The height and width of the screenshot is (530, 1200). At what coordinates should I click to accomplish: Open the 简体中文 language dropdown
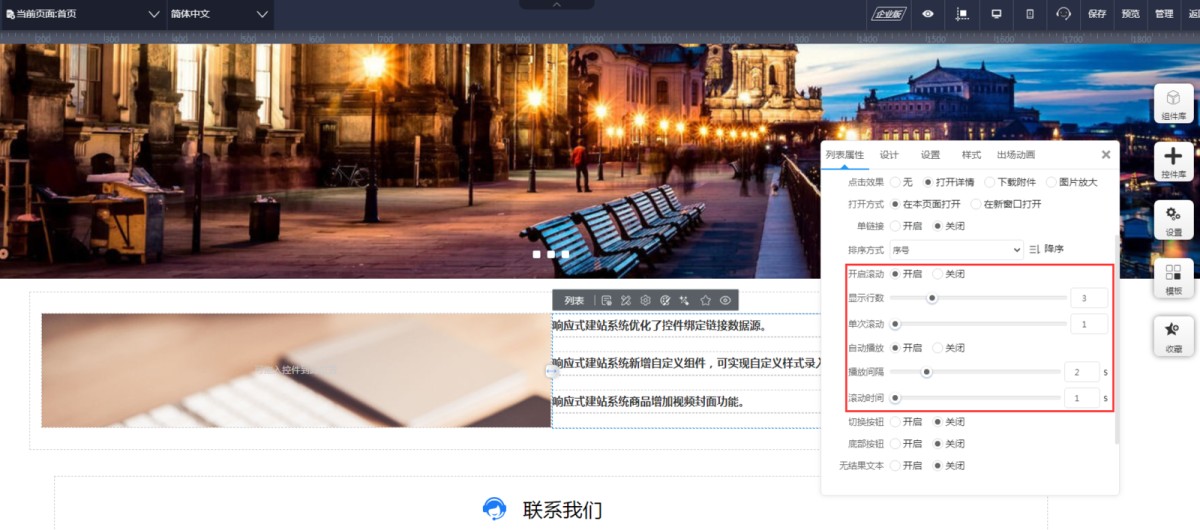219,14
